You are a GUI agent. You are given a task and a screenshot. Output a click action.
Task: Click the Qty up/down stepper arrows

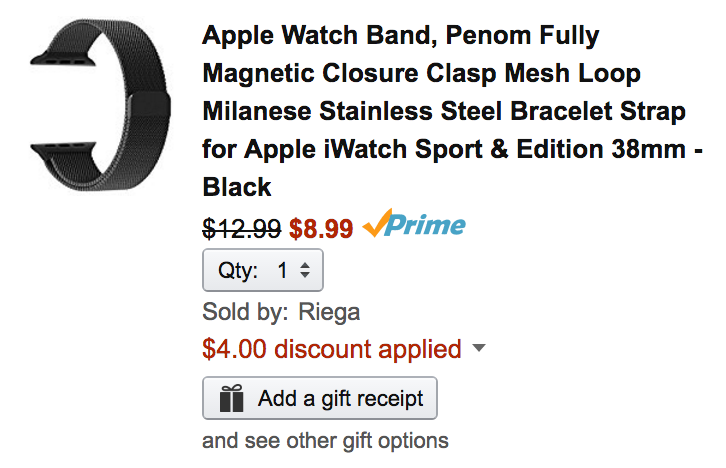(304, 270)
